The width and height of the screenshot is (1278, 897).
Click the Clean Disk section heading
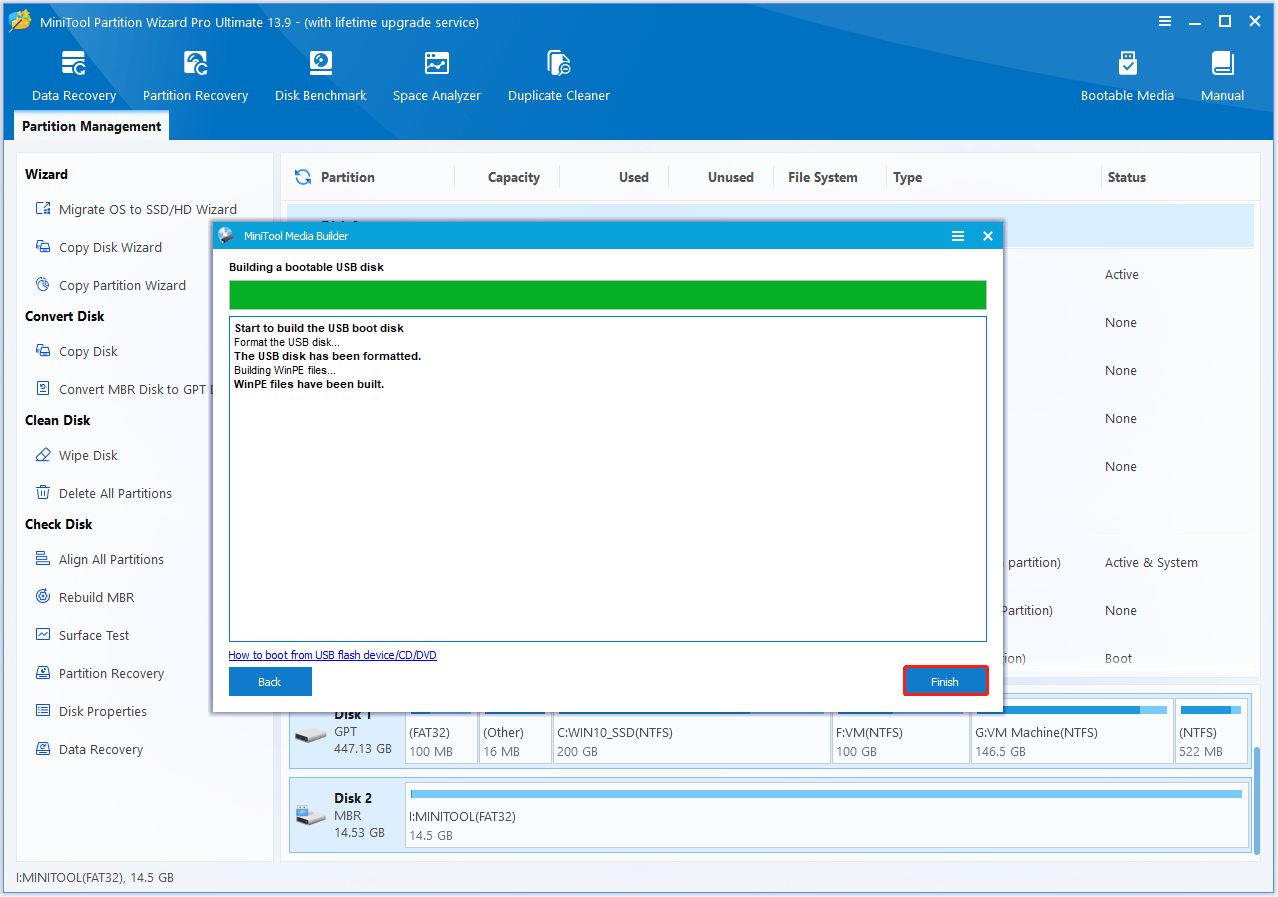(58, 420)
